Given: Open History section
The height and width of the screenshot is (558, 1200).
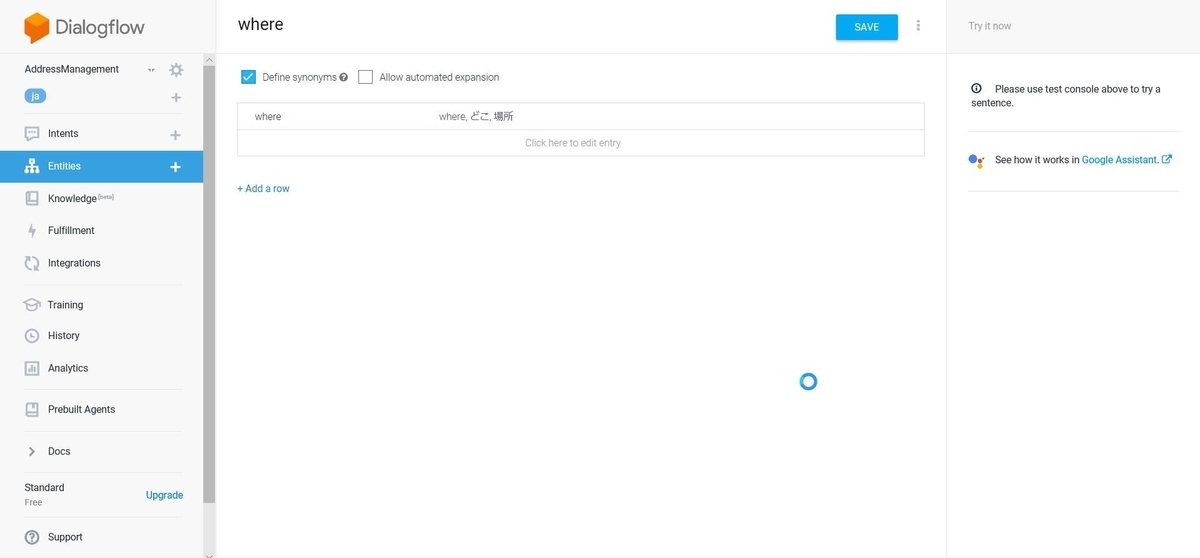Looking at the screenshot, I should coord(63,336).
